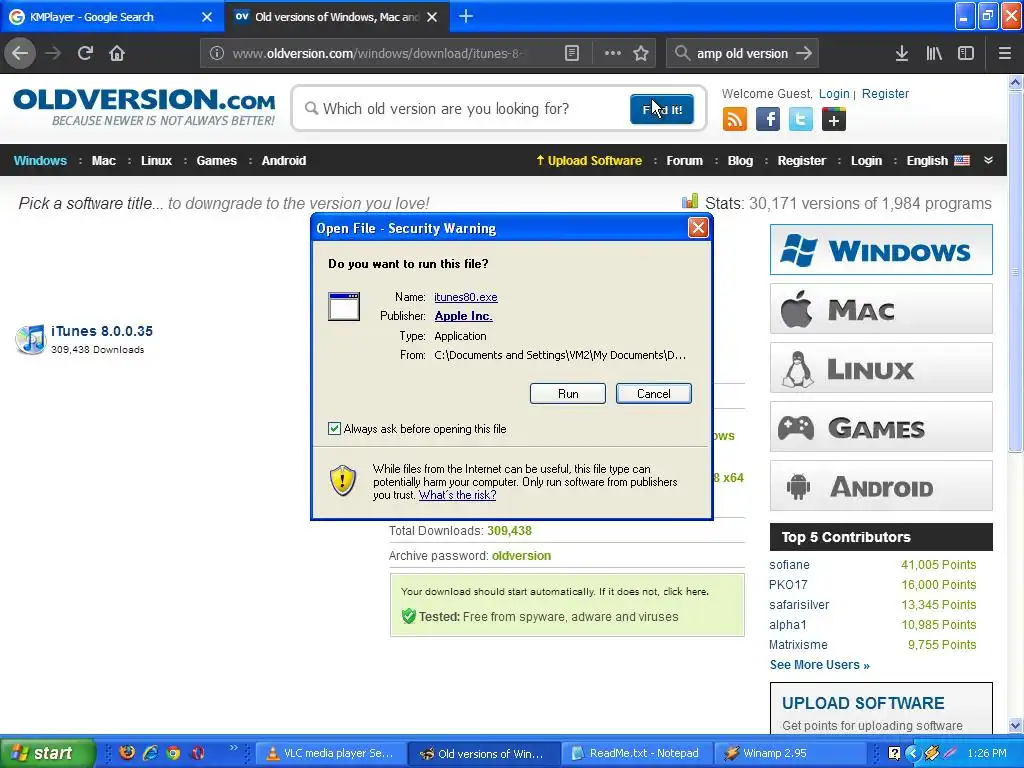Image resolution: width=1024 pixels, height=768 pixels.
Task: Open the Games category menu item
Action: tap(217, 161)
